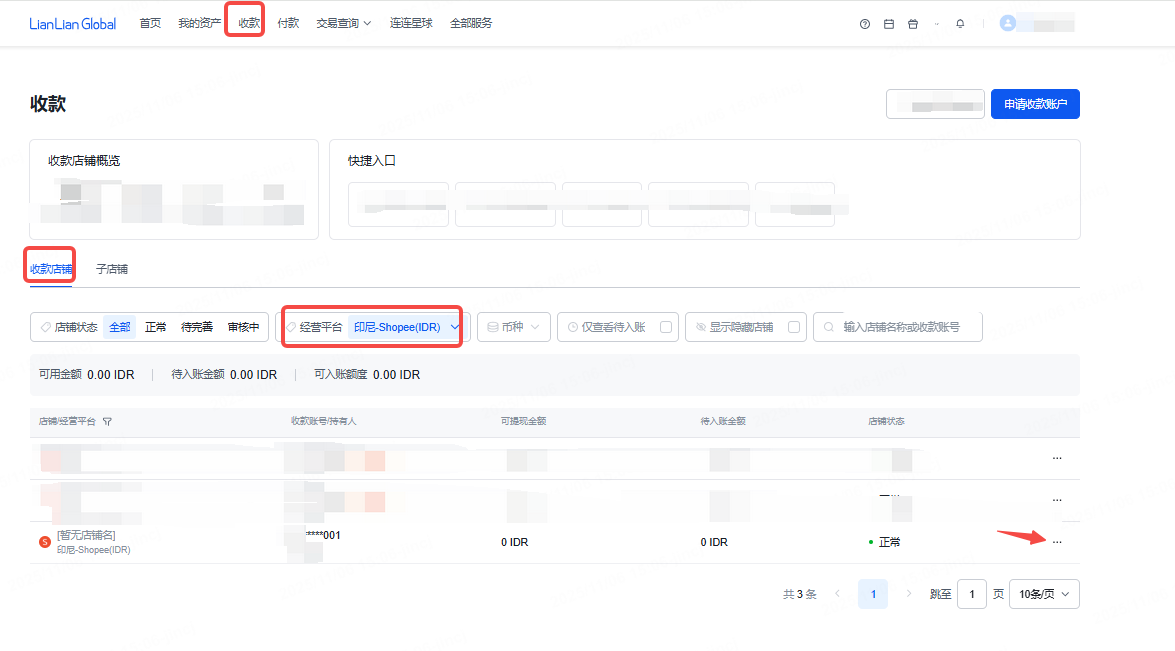The height and width of the screenshot is (651, 1175).
Task: Click the 可用金额 0.00 IDR summary
Action: click(x=86, y=375)
